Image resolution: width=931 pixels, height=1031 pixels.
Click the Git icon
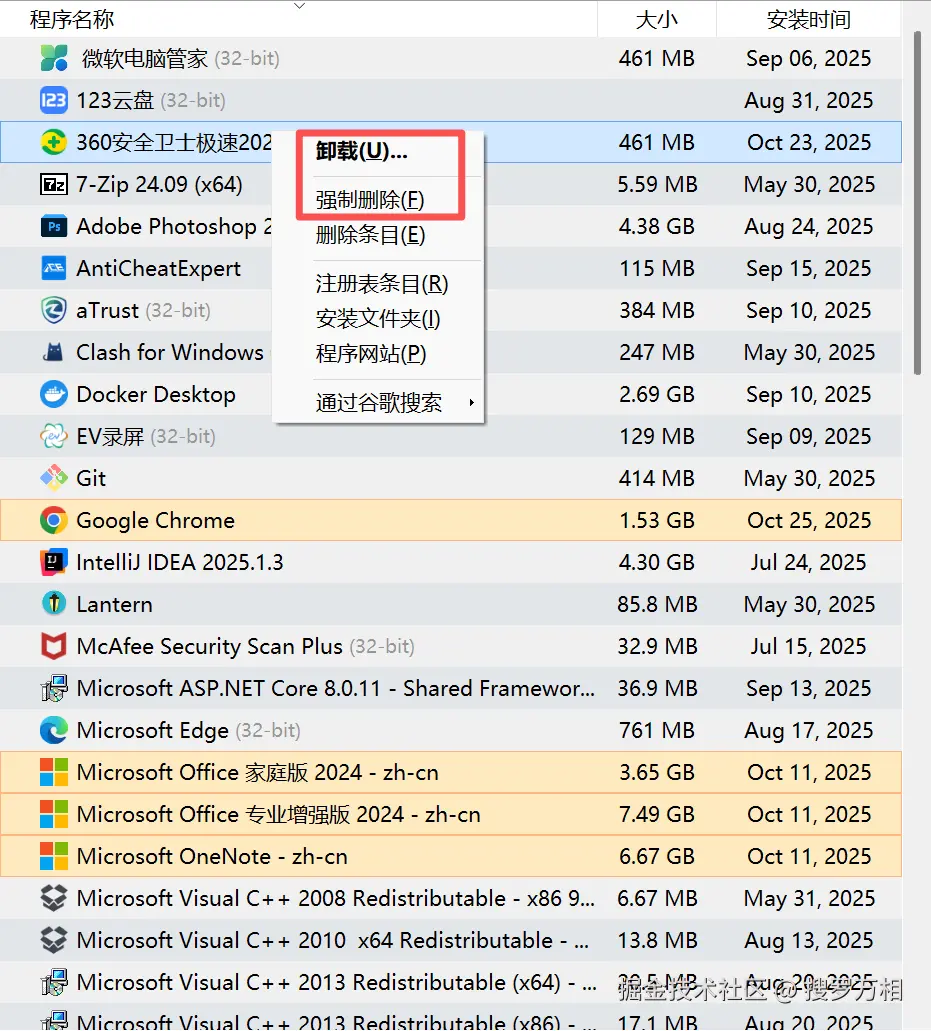pyautogui.click(x=53, y=478)
